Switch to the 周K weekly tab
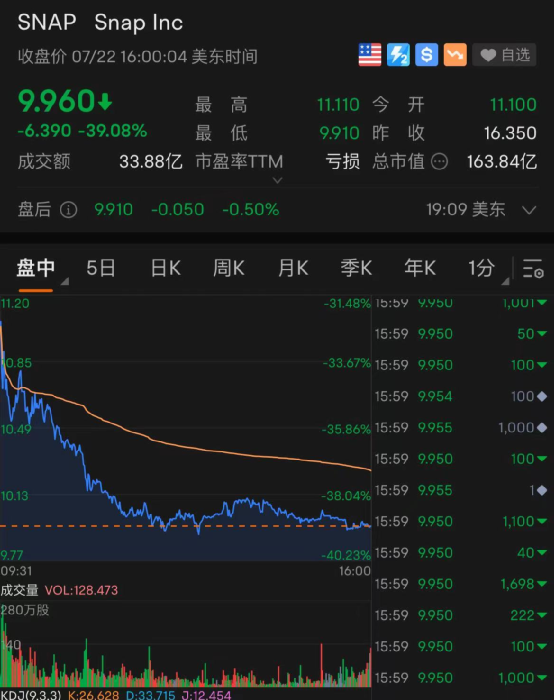 tap(228, 268)
